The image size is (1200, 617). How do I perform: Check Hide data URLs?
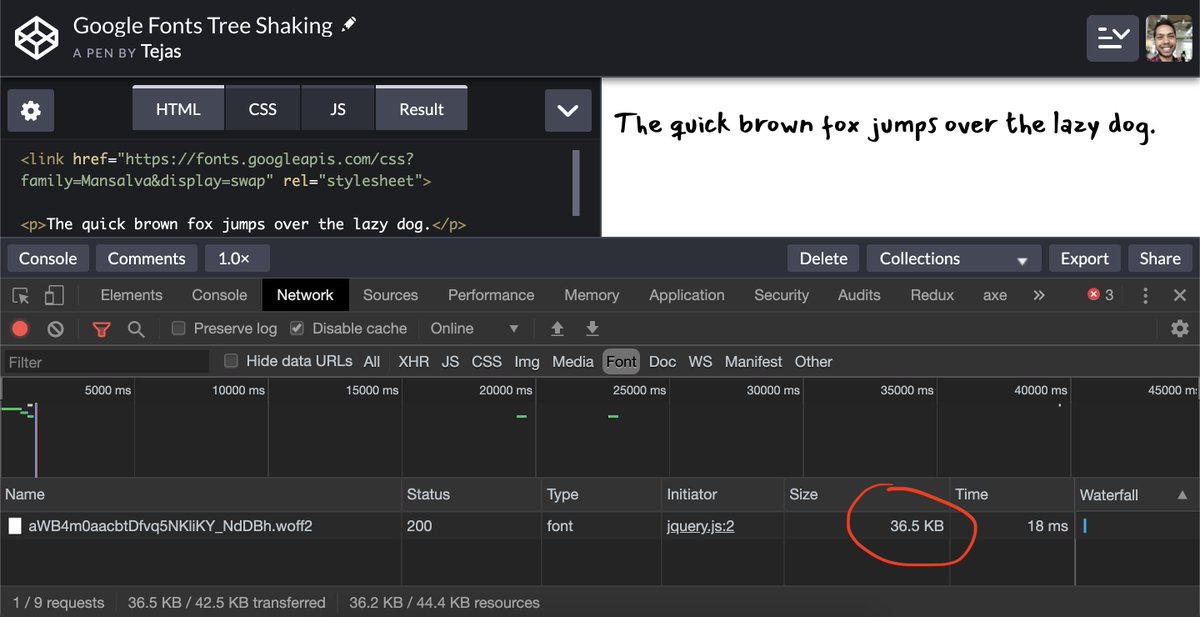(x=229, y=361)
